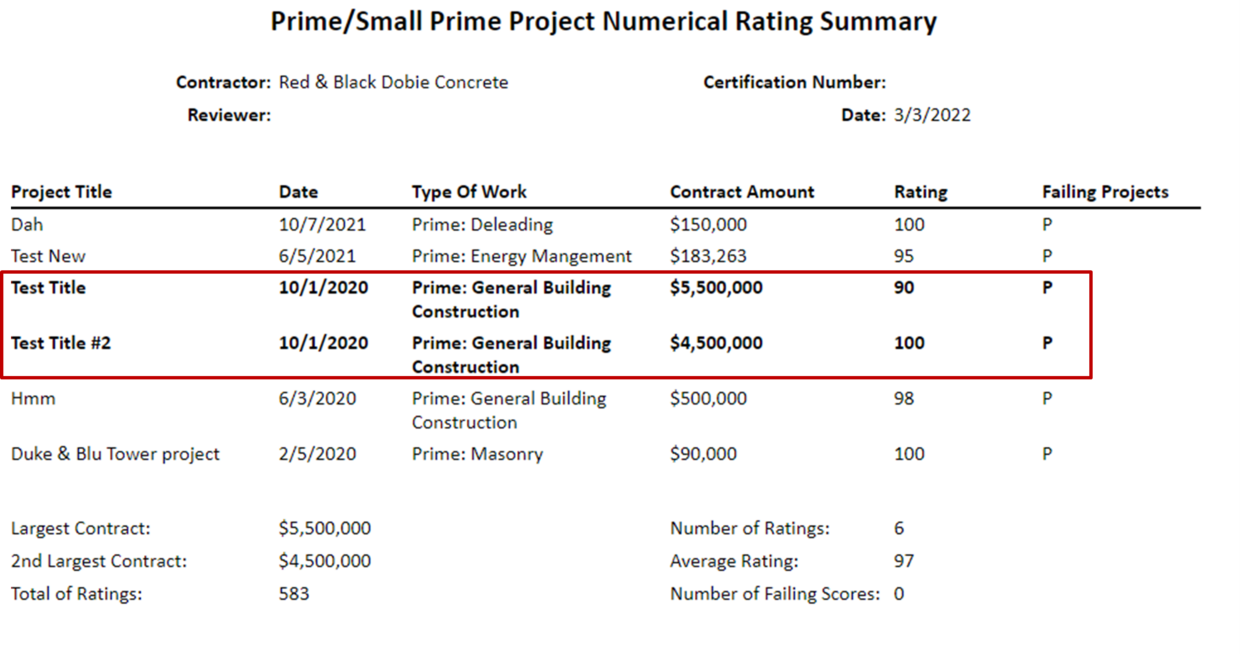Click the Failing Projects column header
This screenshot has width=1240, height=654.
pos(1104,192)
